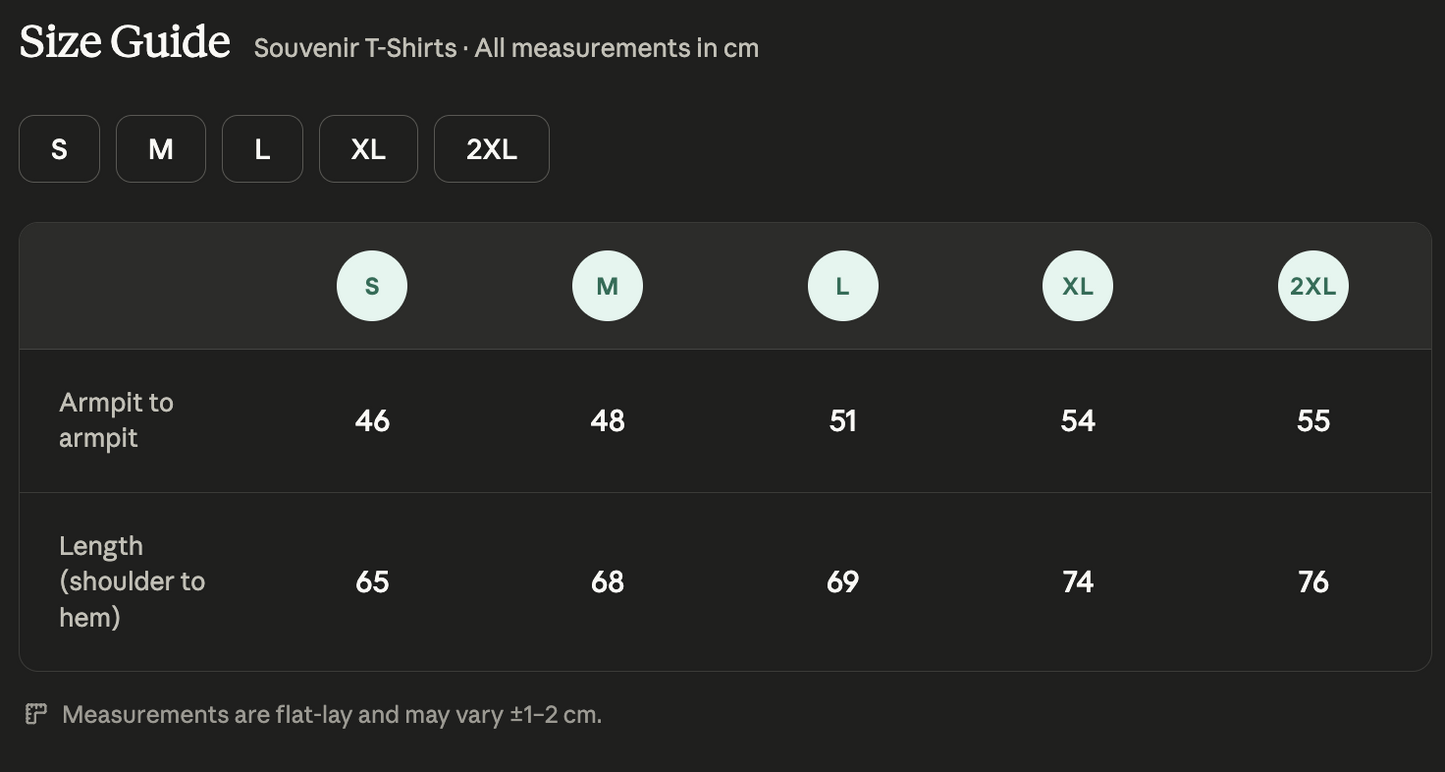Click the Length (shoulder to hem) label

click(132, 581)
